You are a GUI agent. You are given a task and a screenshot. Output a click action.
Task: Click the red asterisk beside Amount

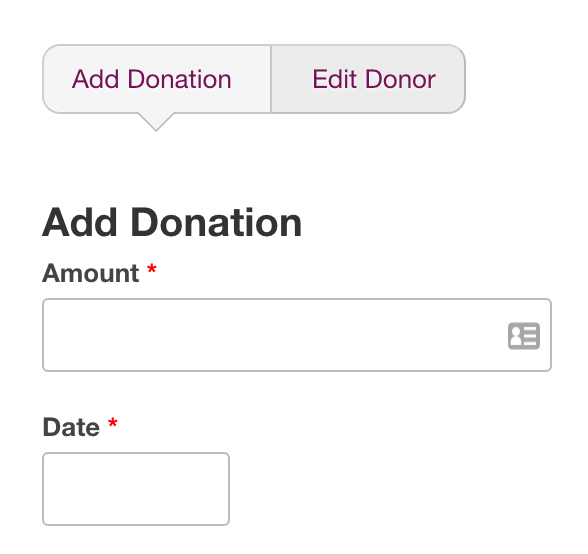tap(152, 269)
